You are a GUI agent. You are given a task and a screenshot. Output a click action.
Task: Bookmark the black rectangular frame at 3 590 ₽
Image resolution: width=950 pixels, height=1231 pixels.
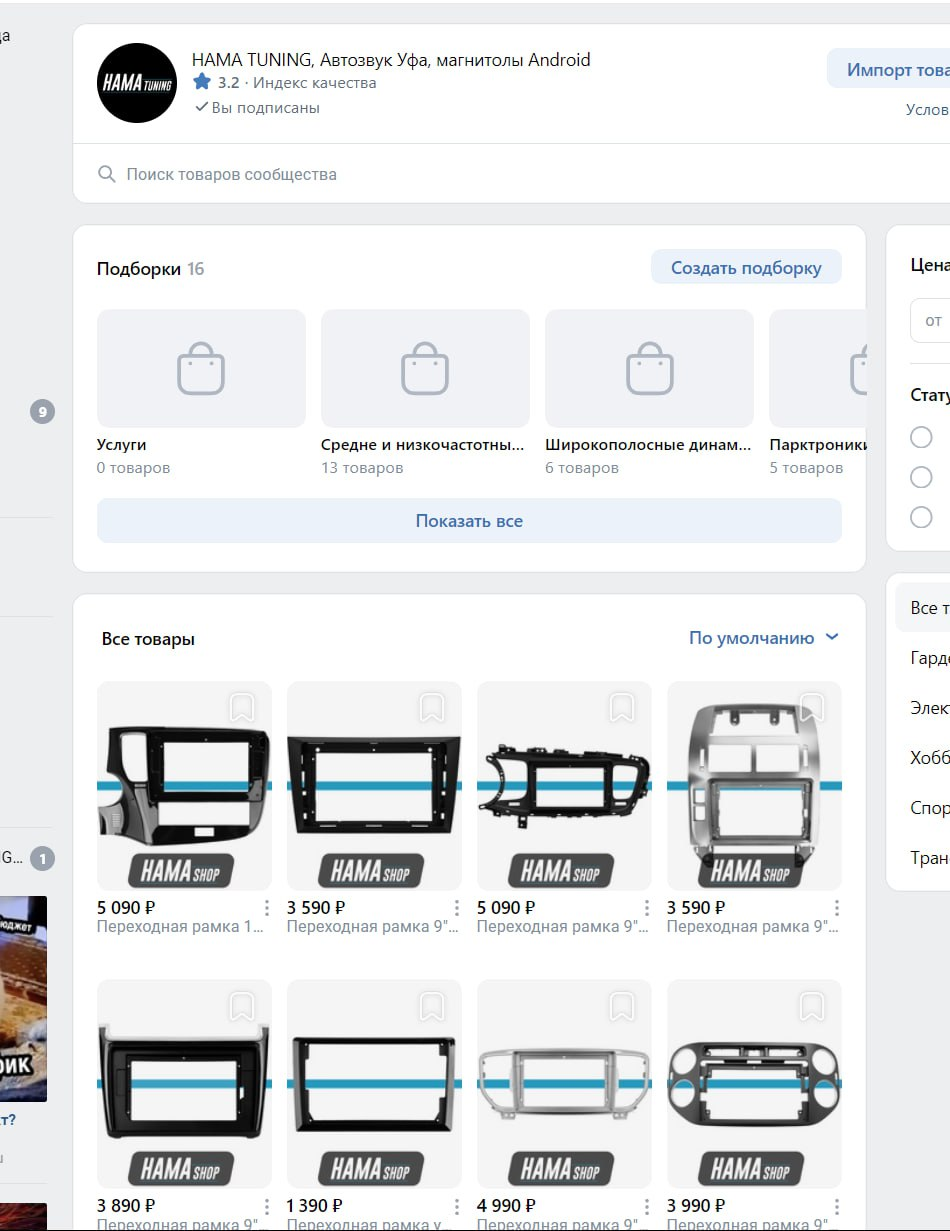pyautogui.click(x=432, y=708)
